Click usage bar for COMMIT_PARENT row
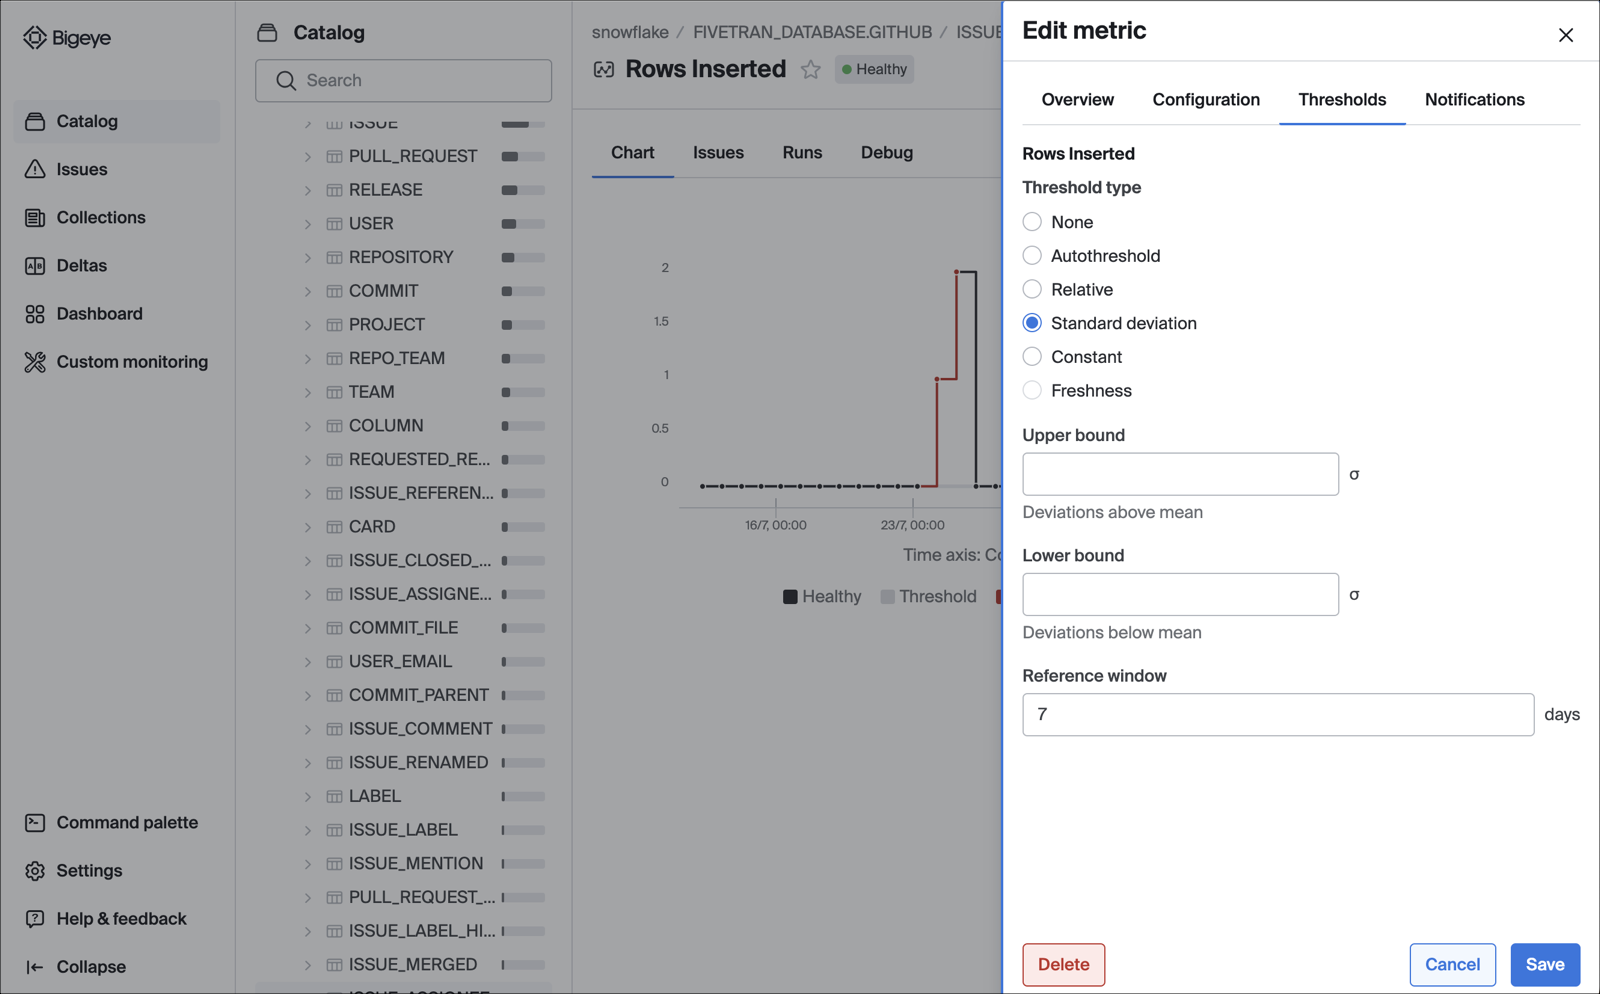This screenshot has height=994, width=1600. click(523, 696)
